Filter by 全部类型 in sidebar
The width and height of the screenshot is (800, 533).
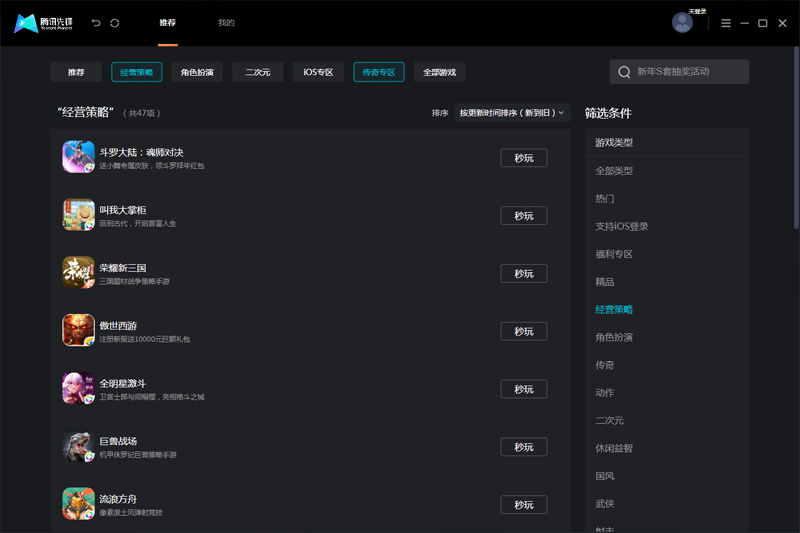pyautogui.click(x=614, y=171)
